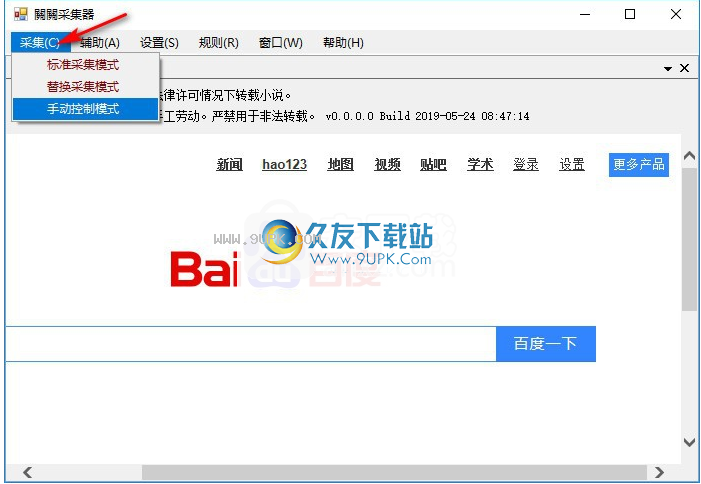This screenshot has height=484, width=701.
Task: Open the 规则(R) menu
Action: pyautogui.click(x=219, y=43)
